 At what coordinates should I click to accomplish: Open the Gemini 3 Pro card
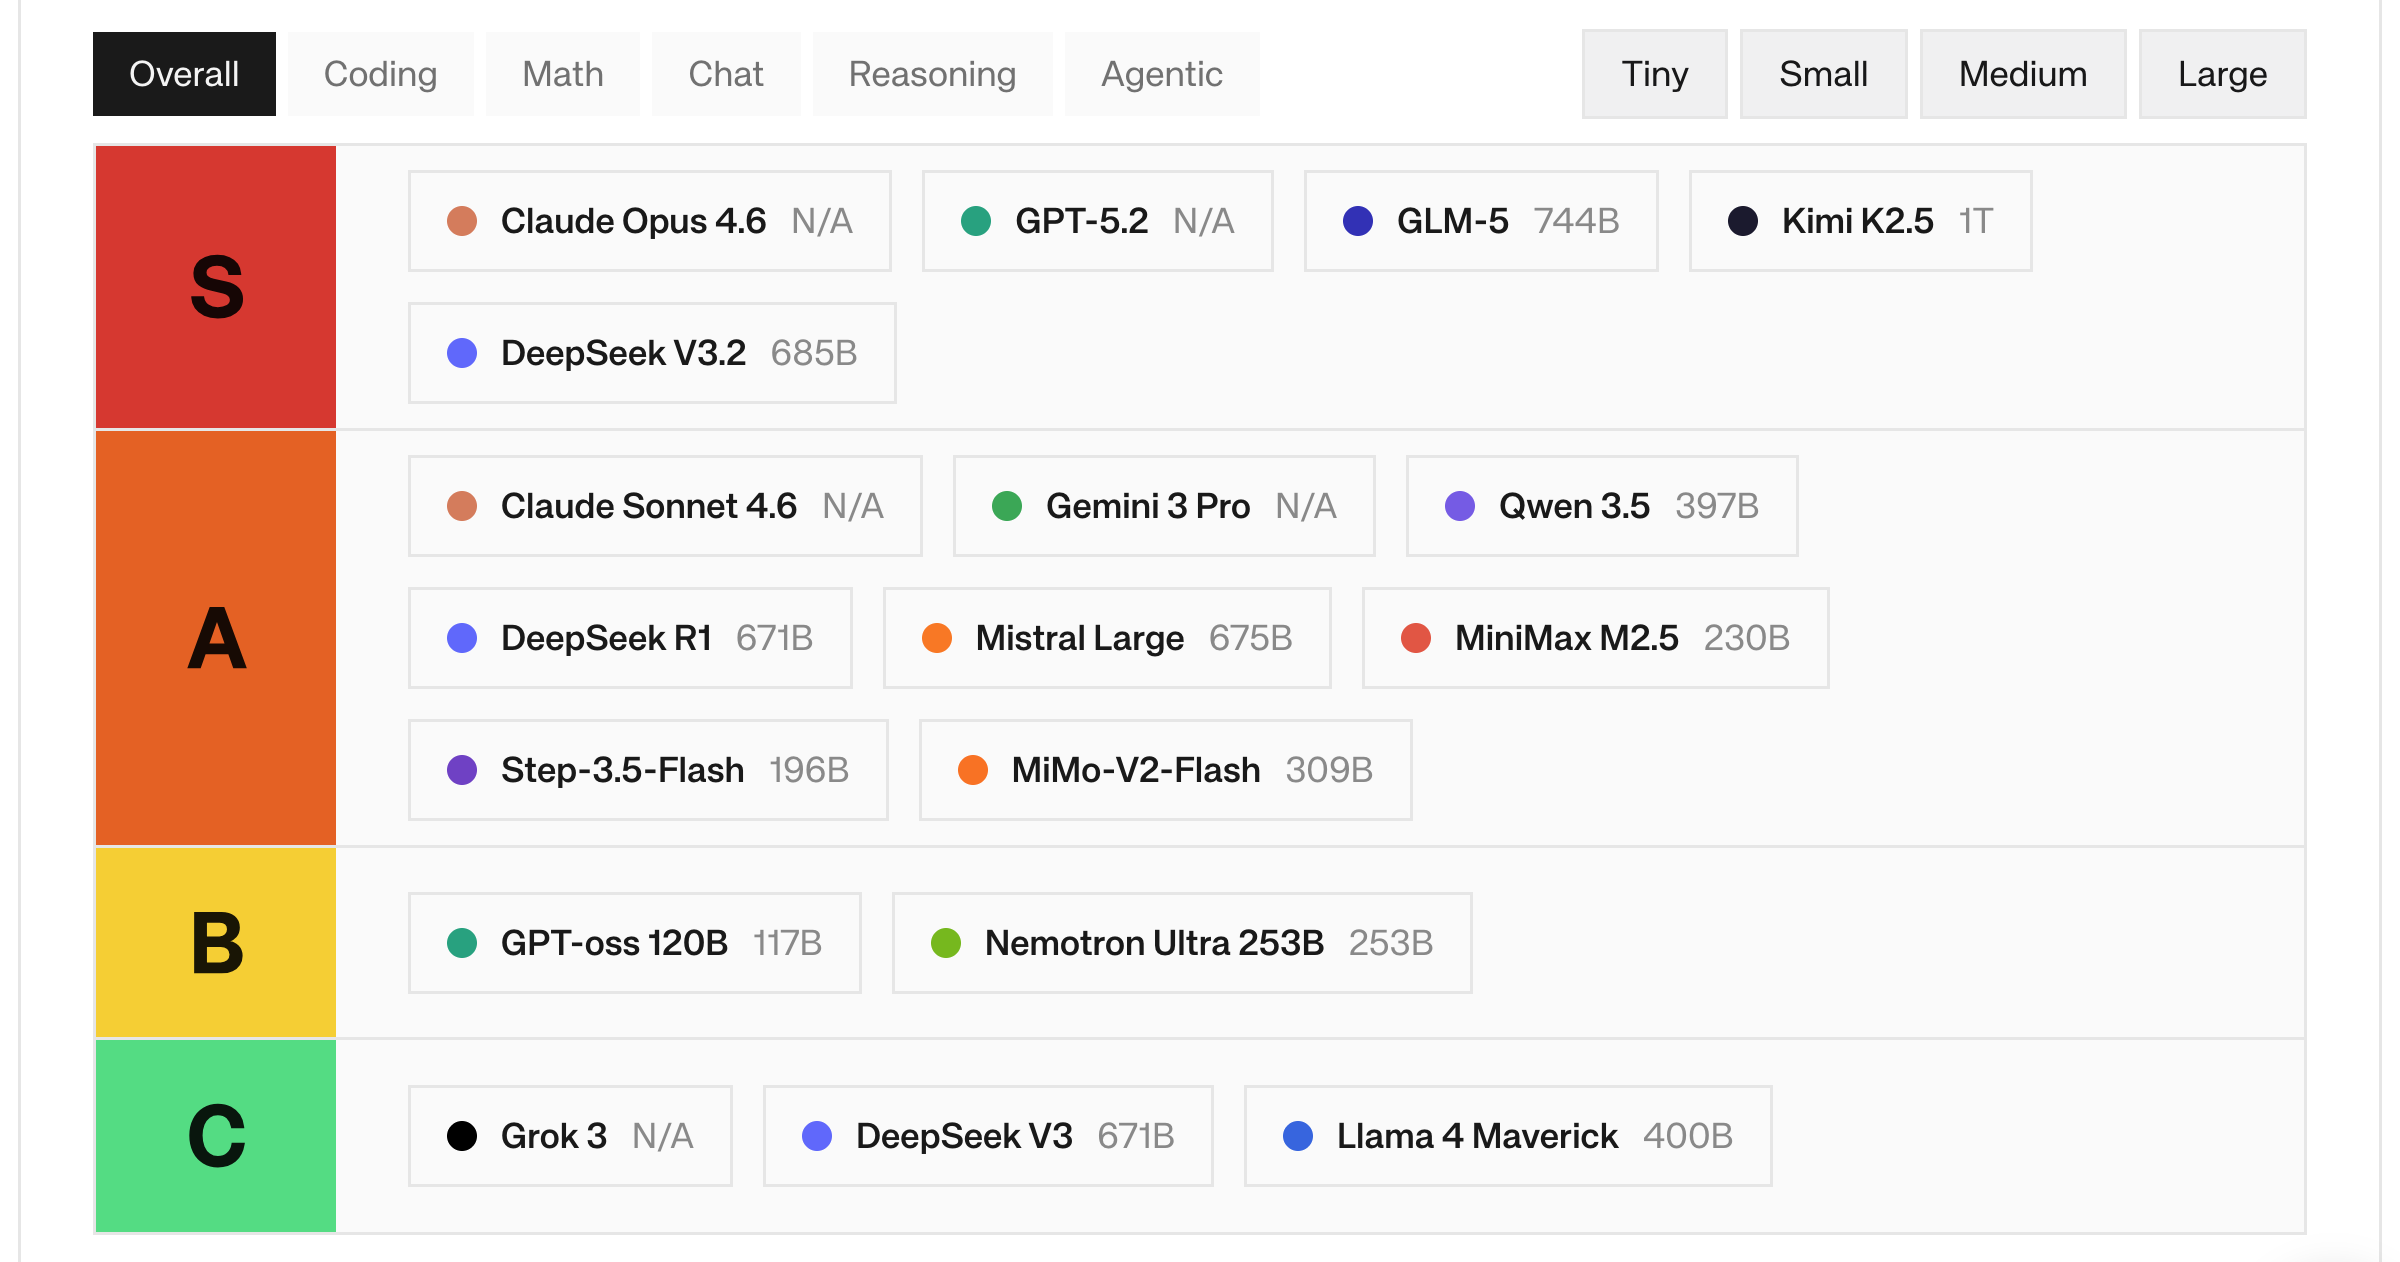pos(1163,506)
